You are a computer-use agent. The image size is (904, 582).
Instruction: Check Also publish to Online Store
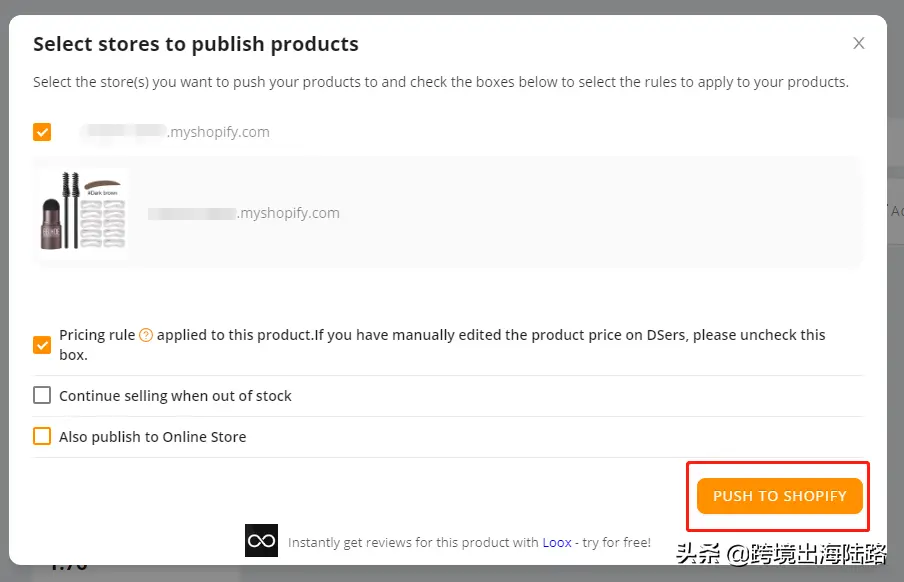[x=42, y=436]
